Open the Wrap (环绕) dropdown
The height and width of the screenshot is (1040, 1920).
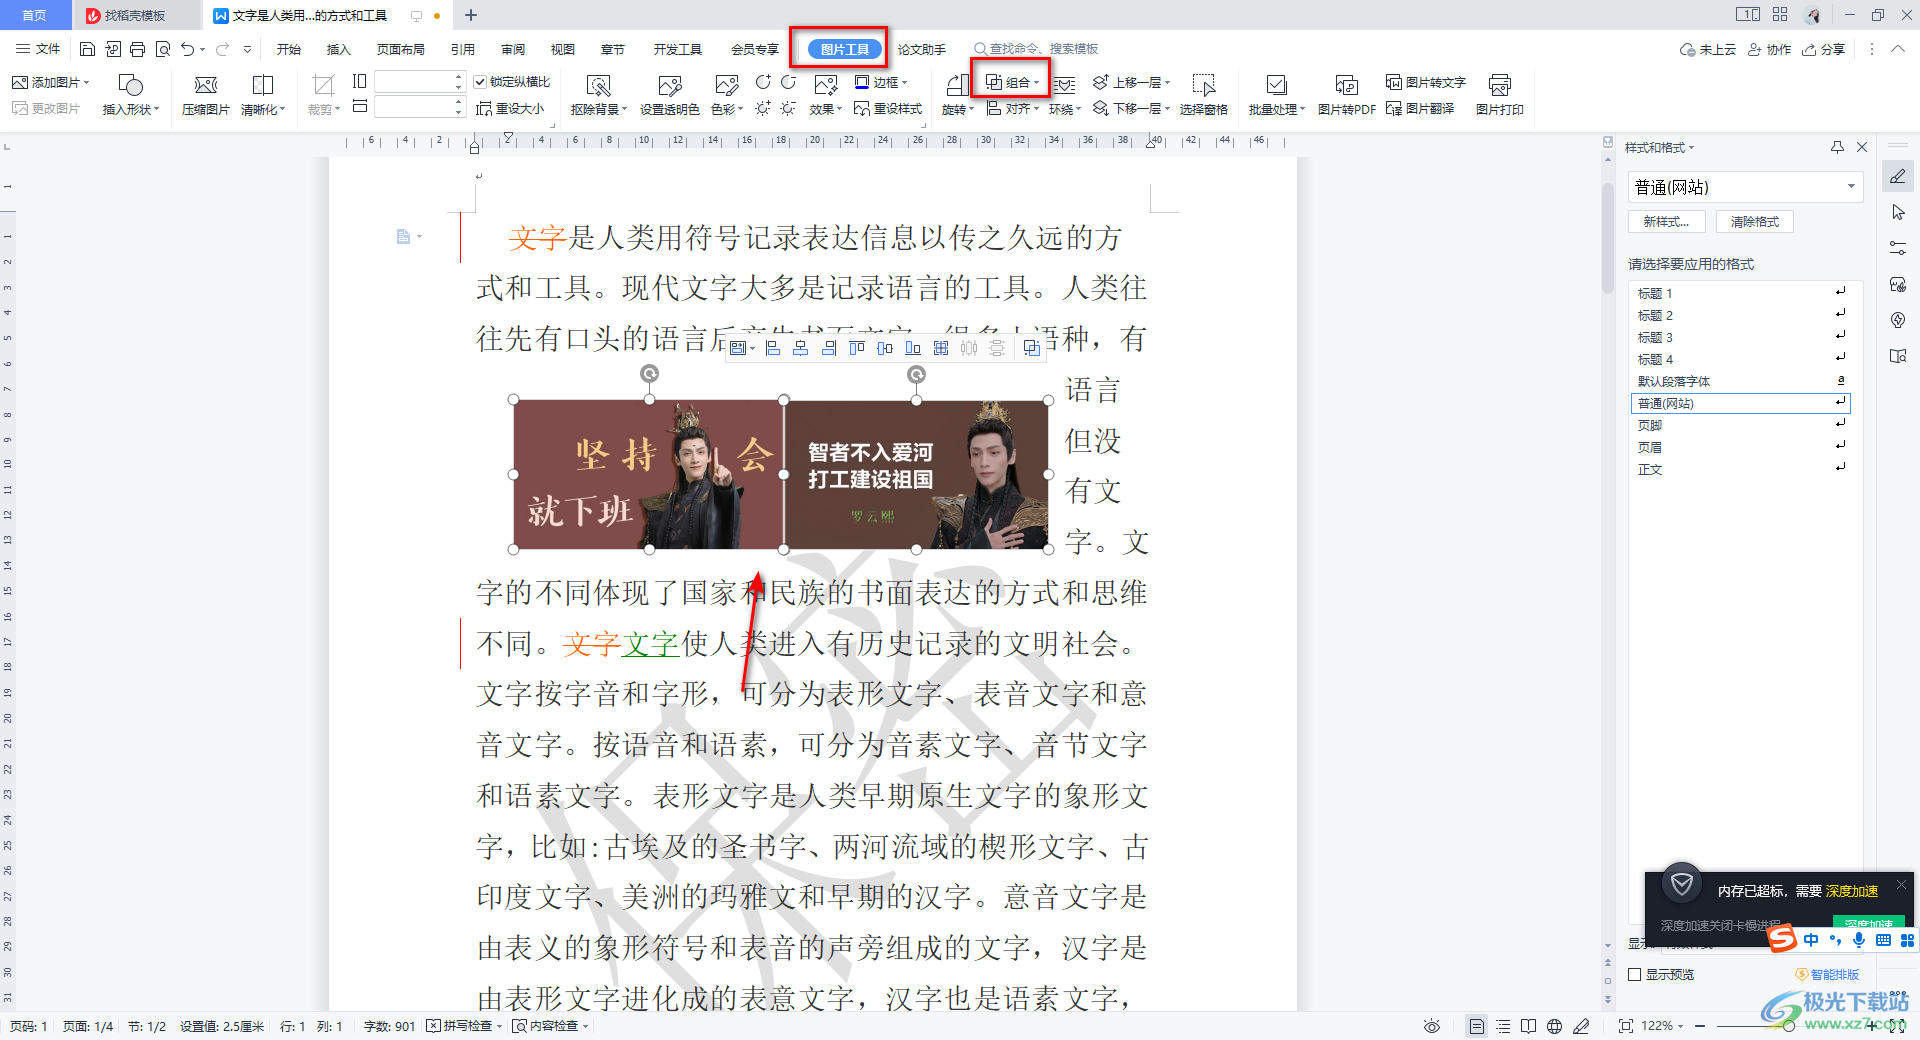pos(1065,95)
